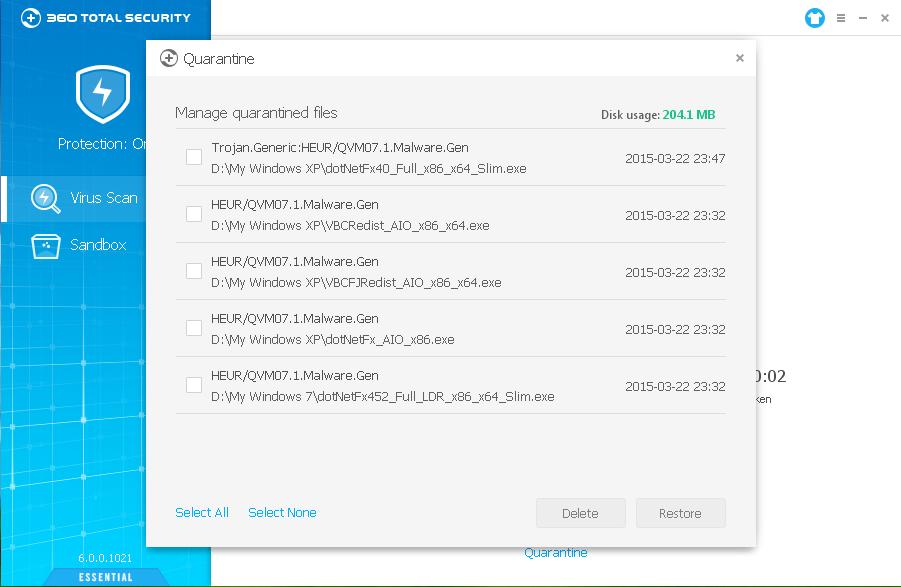Close the Quarantine dialog
This screenshot has width=901, height=587.
pyautogui.click(x=740, y=57)
